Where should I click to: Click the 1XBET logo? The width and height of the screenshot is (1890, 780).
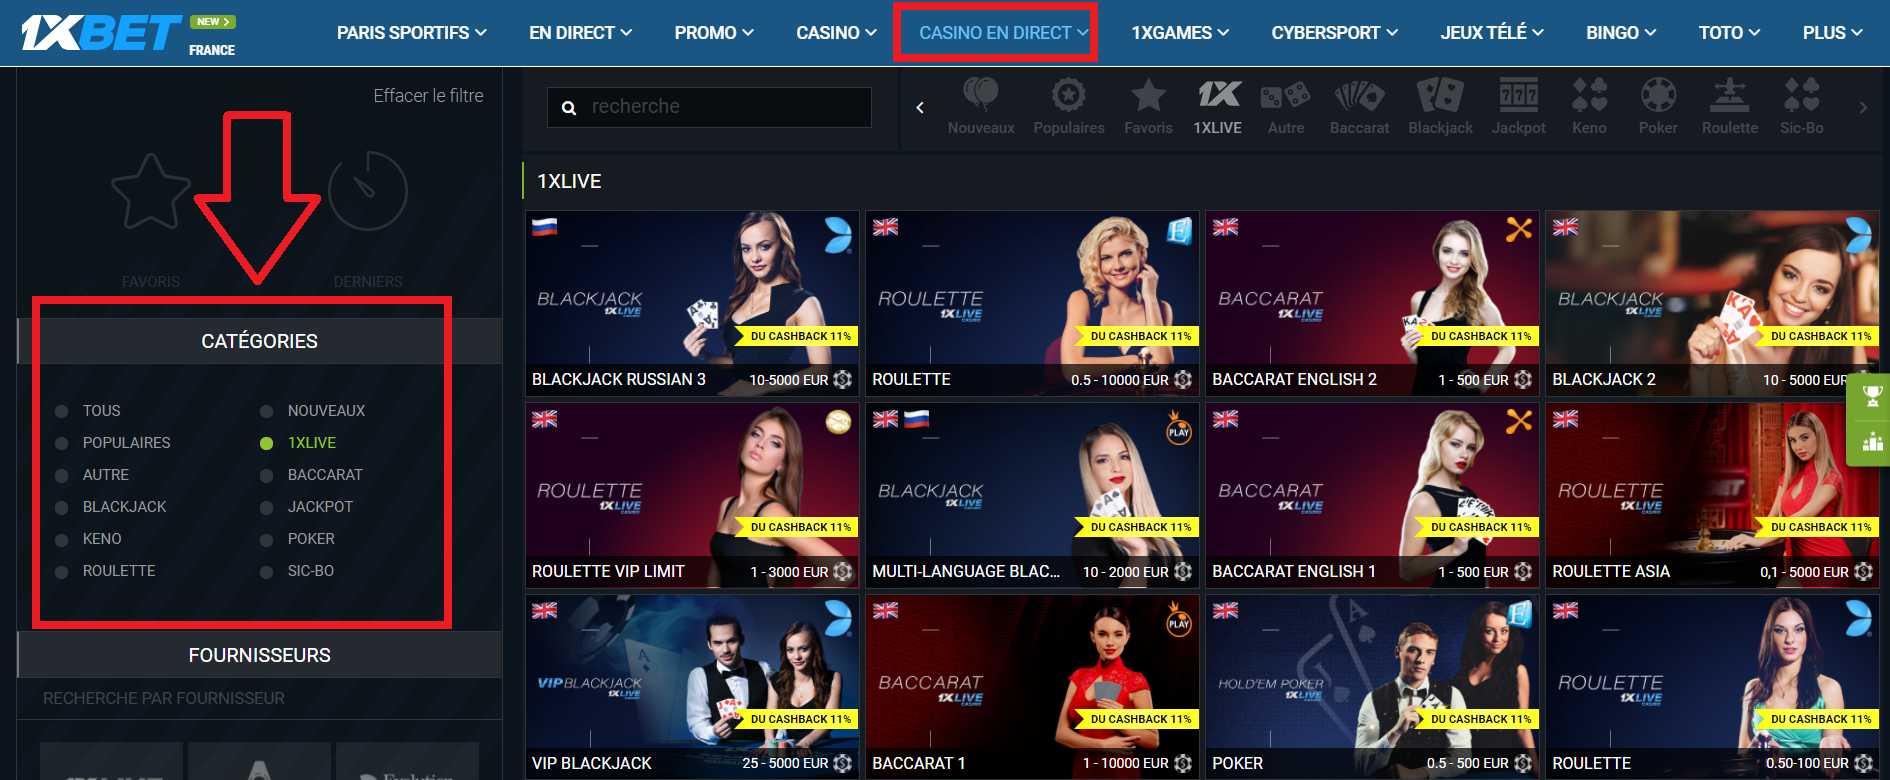point(101,33)
